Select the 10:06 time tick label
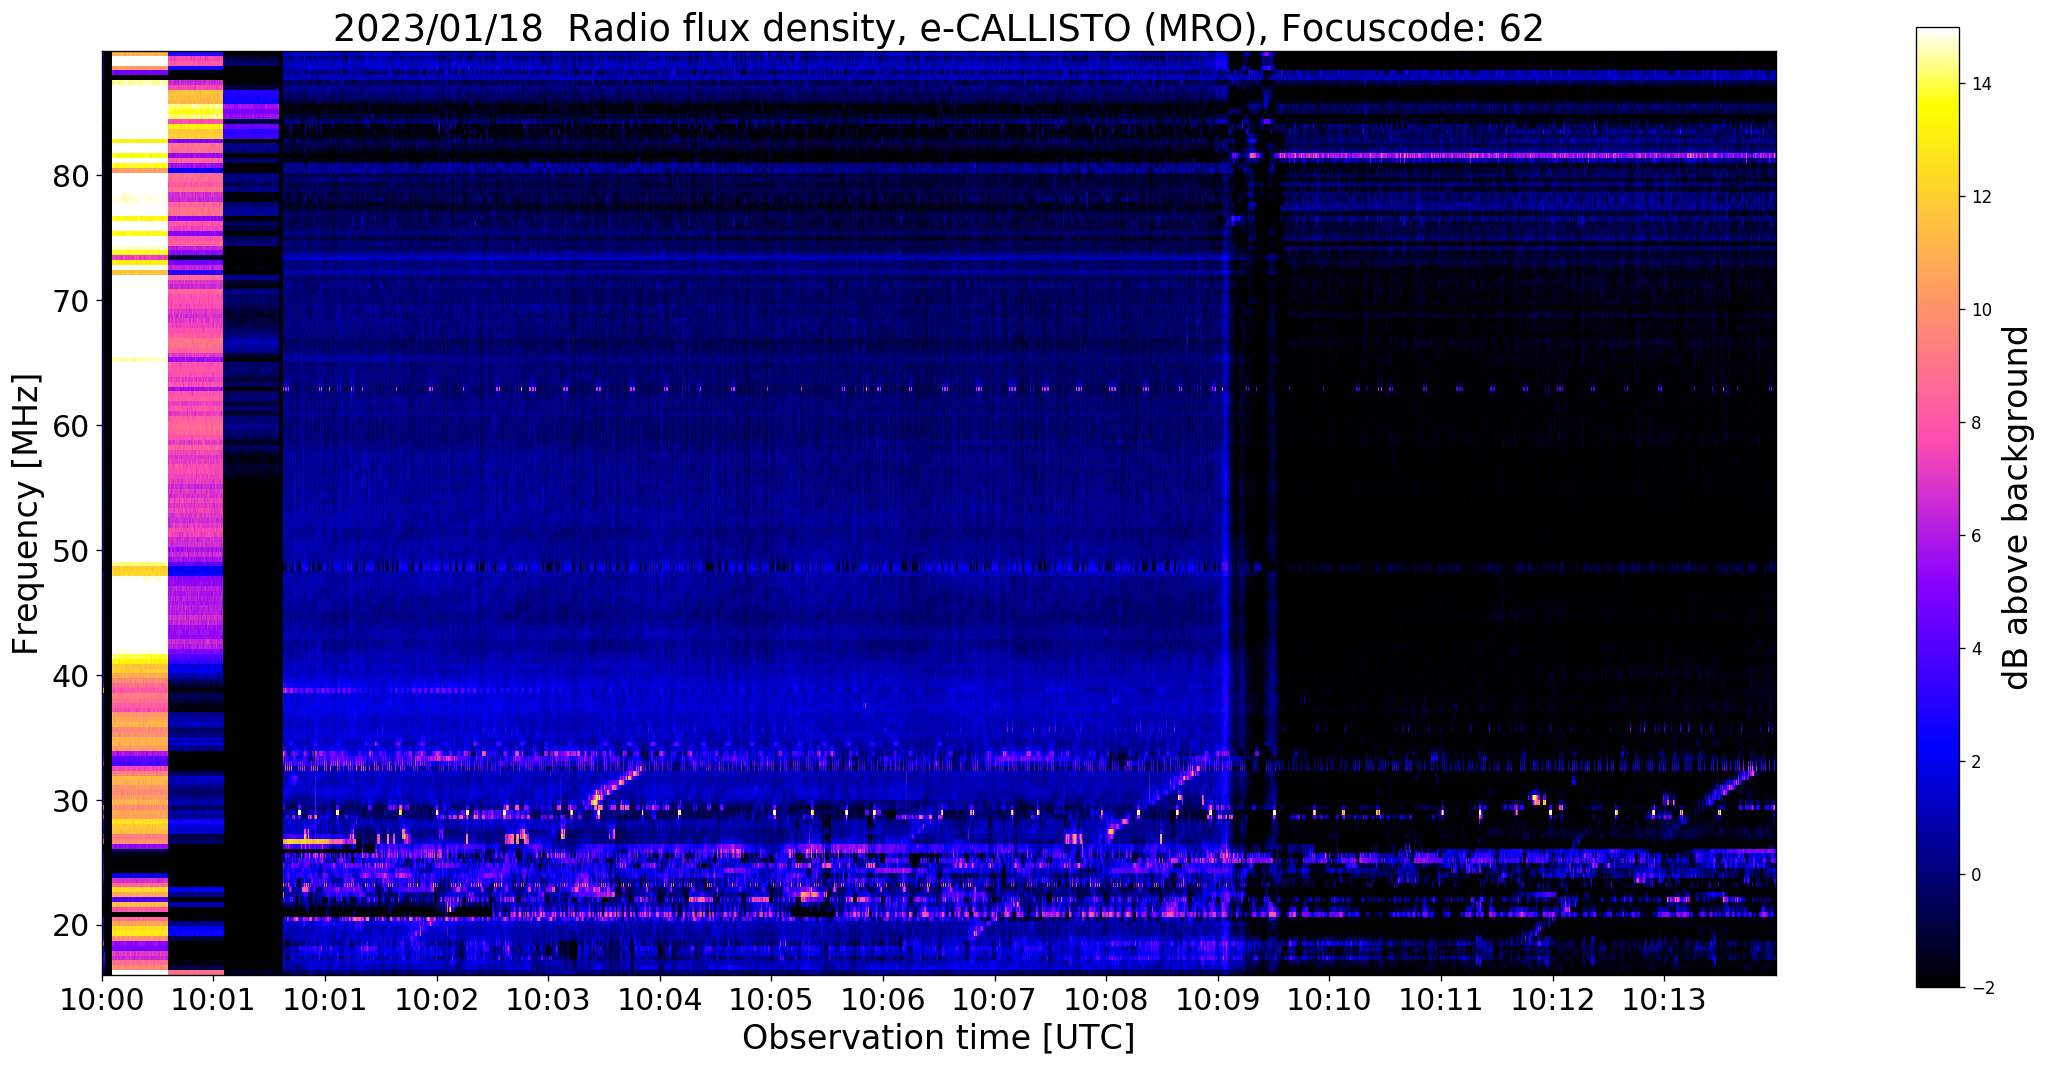2047x1067 pixels. click(883, 1000)
